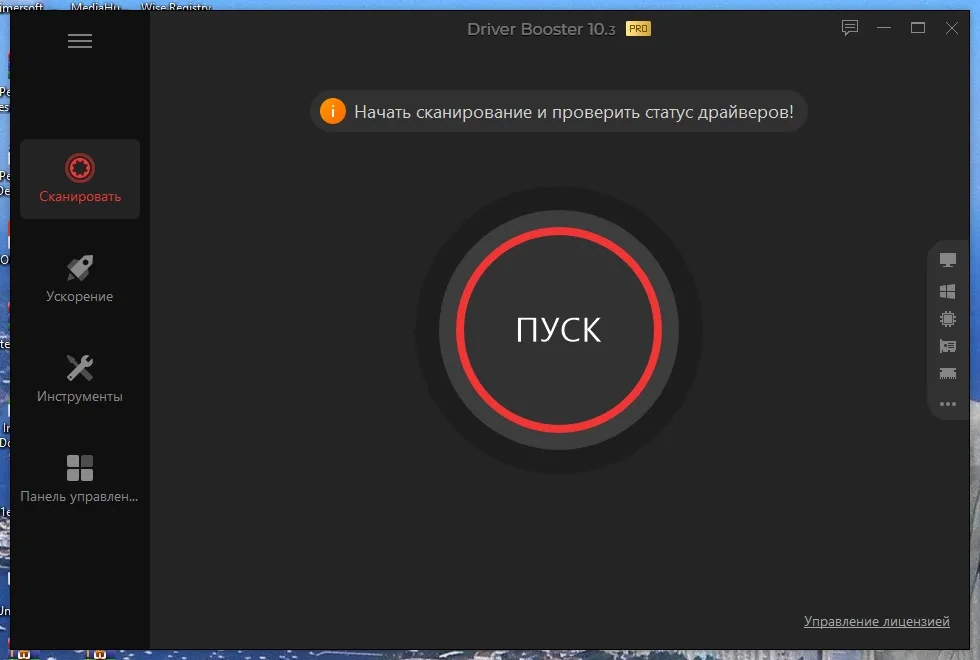Click the PRO badge next to title
Viewport: 980px width, 660px height.
point(638,29)
